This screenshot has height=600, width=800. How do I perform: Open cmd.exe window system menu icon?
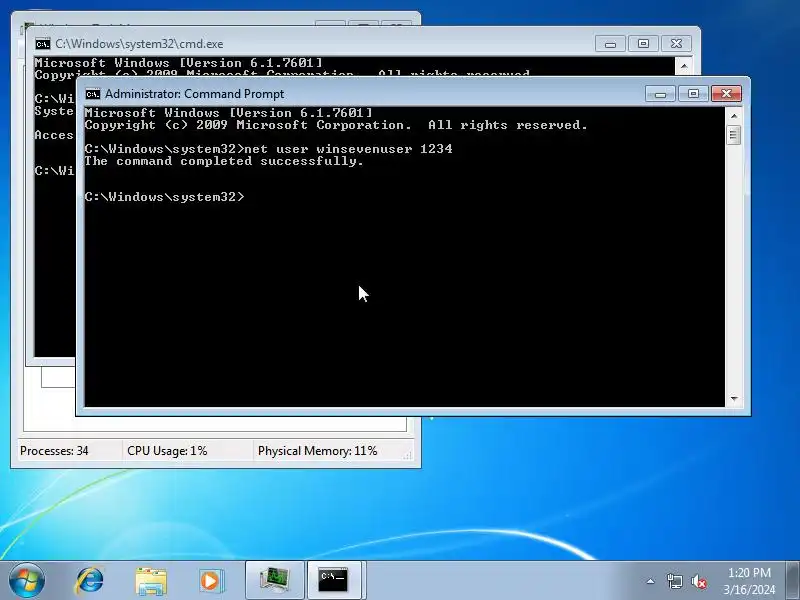click(x=43, y=44)
